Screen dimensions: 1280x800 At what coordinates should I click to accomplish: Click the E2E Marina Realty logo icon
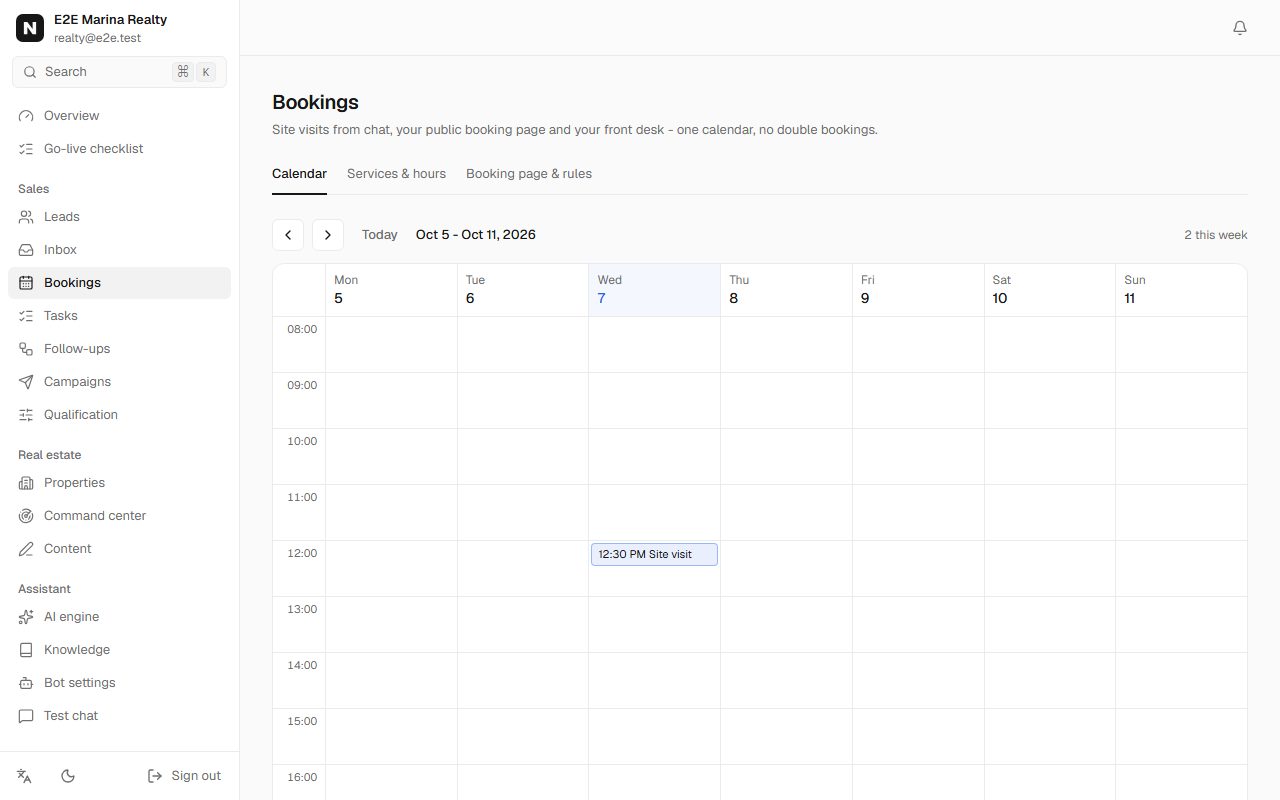30,28
